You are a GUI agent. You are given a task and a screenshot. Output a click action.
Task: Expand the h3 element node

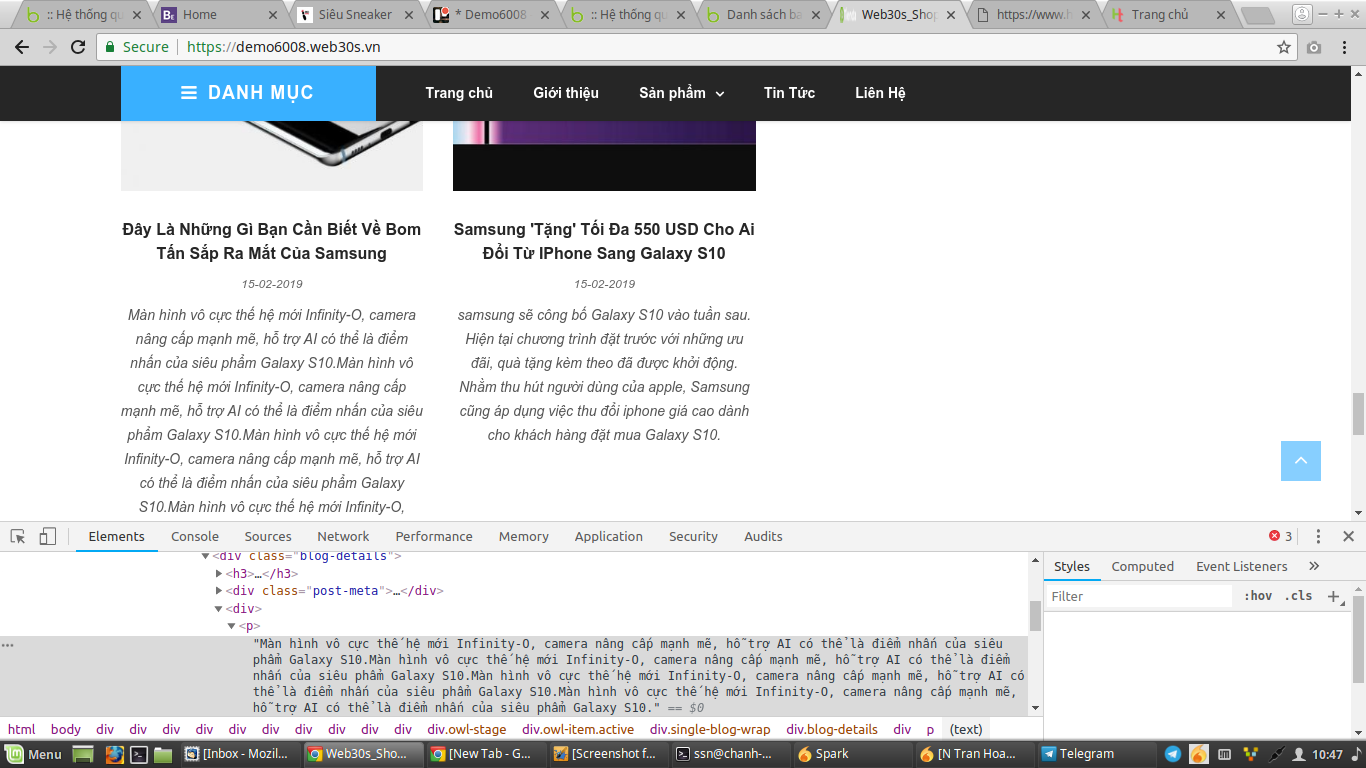(x=219, y=574)
